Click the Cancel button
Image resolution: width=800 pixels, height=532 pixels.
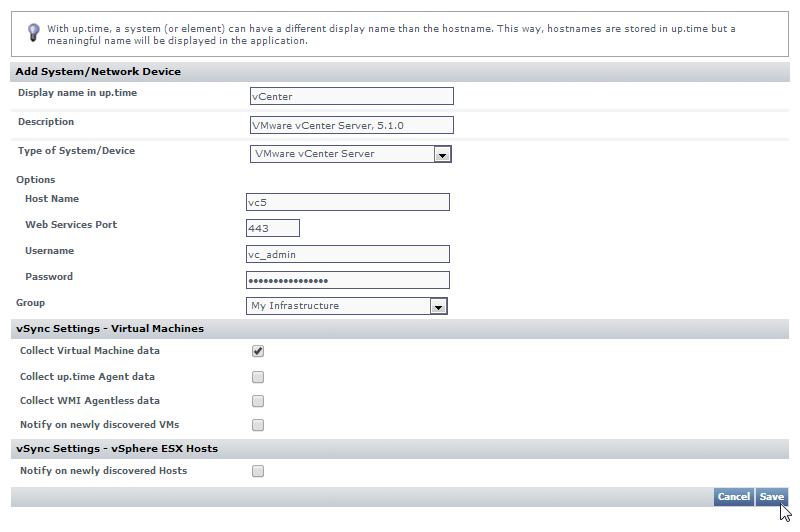tap(733, 497)
